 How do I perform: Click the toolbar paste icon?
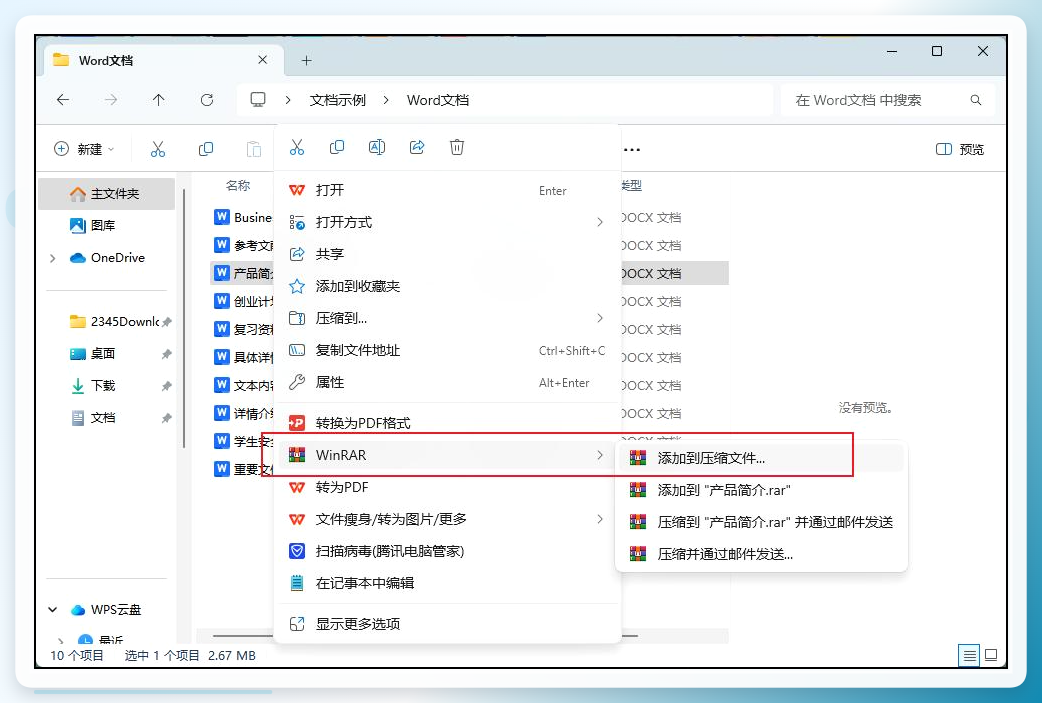point(254,149)
